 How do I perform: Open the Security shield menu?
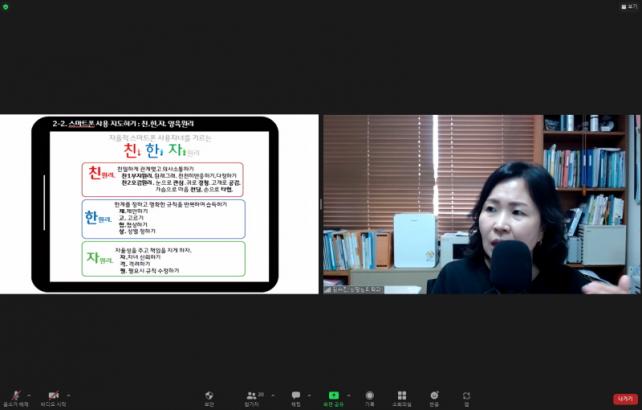point(209,396)
